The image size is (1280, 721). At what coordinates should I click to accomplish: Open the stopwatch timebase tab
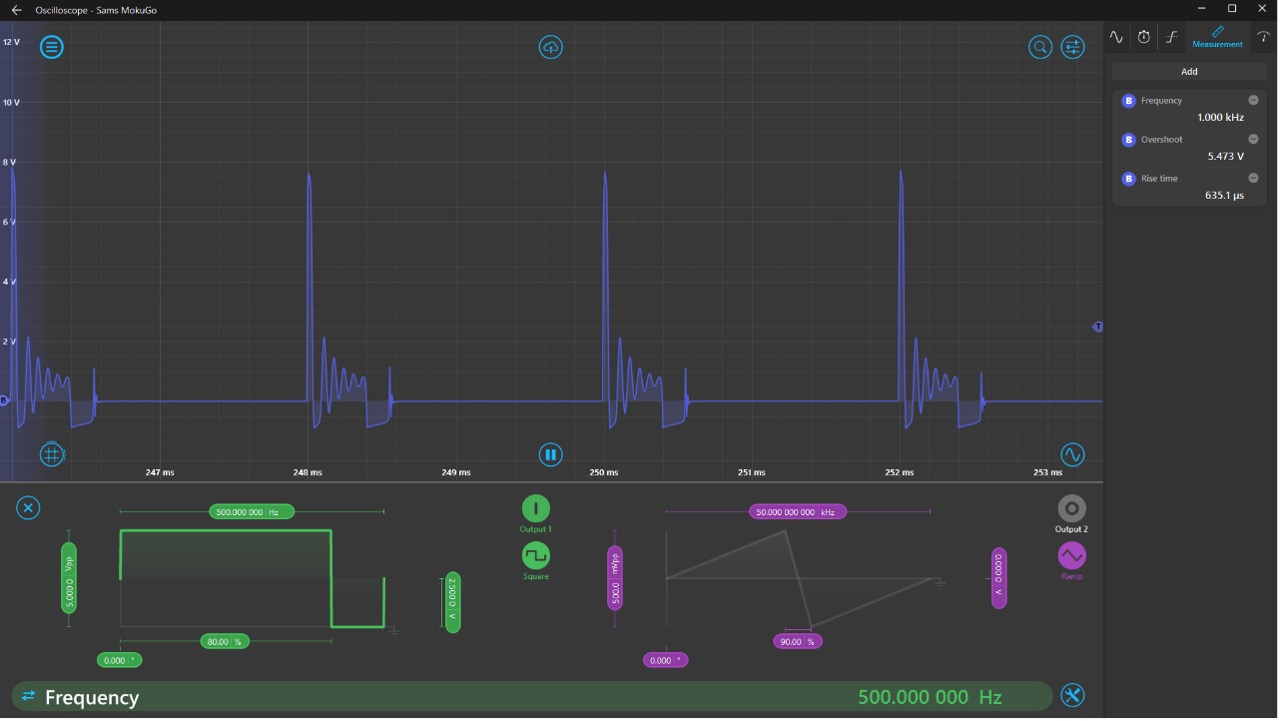[1144, 37]
